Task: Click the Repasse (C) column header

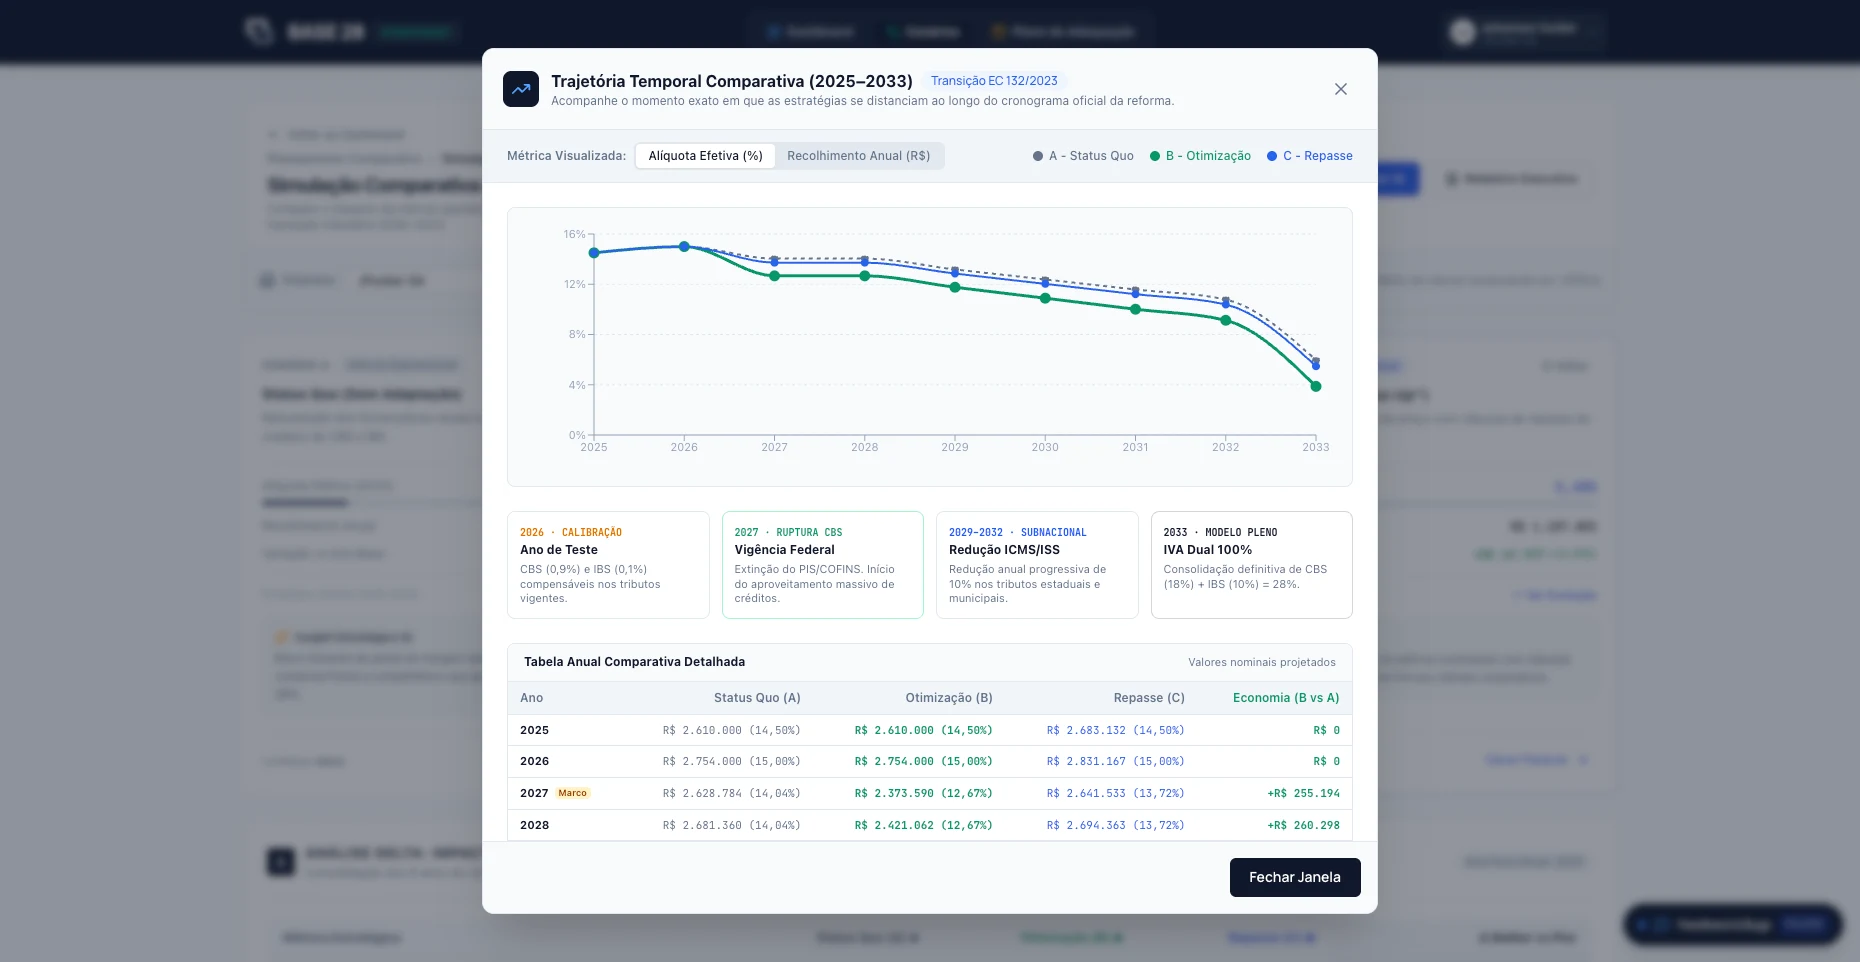Action: 1149,698
